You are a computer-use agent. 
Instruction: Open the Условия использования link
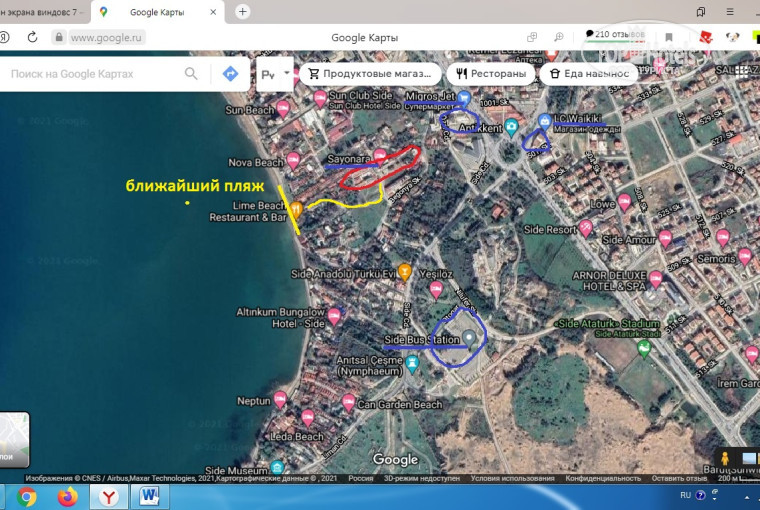(x=512, y=478)
